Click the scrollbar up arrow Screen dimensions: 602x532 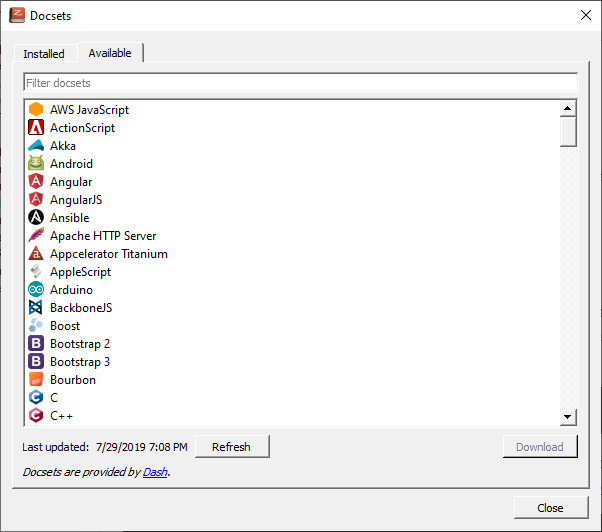[568, 109]
